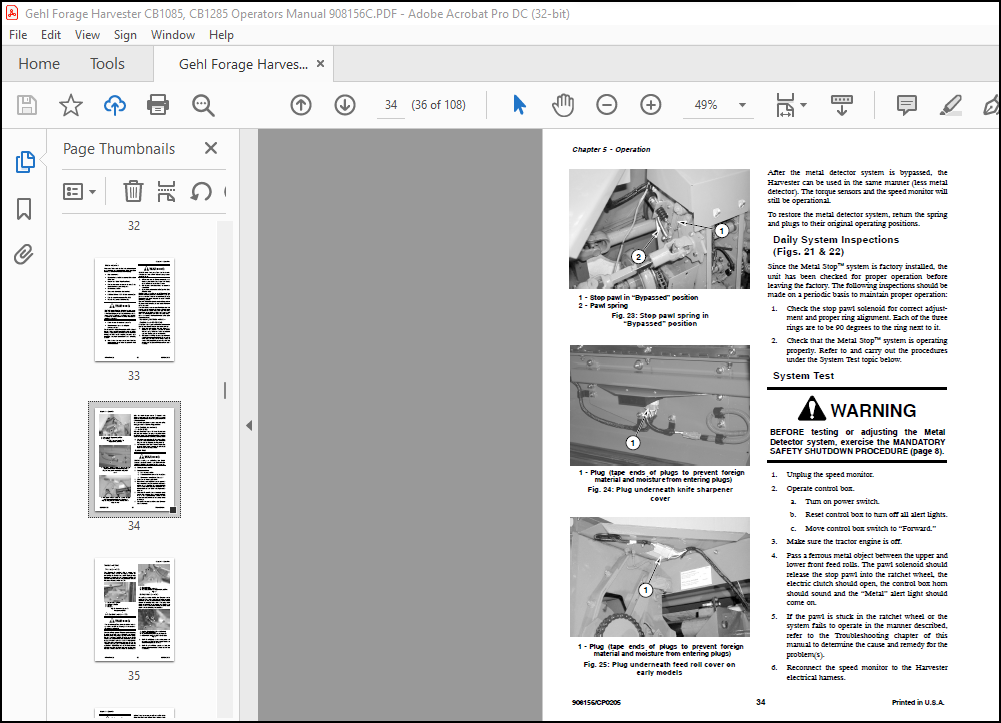
Task: Expand fit page options dropdown arrow
Action: [x=804, y=105]
